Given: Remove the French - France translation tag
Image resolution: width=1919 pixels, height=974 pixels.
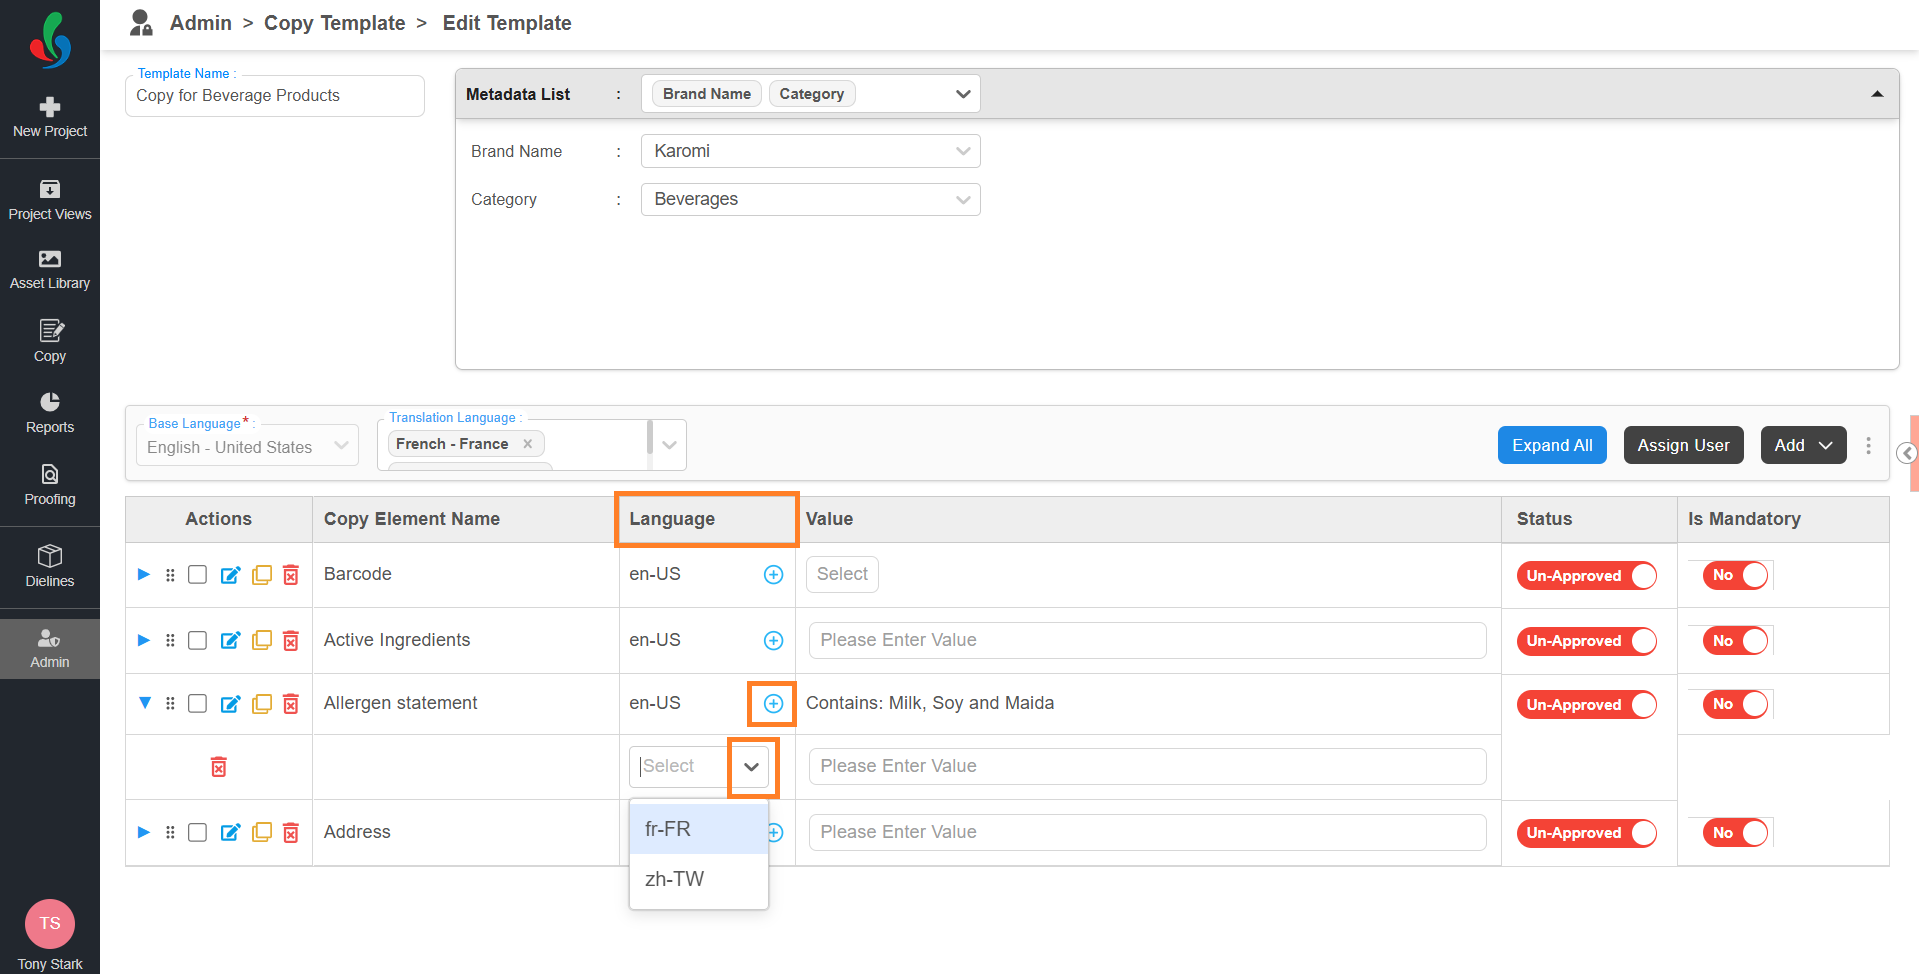Looking at the screenshot, I should [x=528, y=444].
